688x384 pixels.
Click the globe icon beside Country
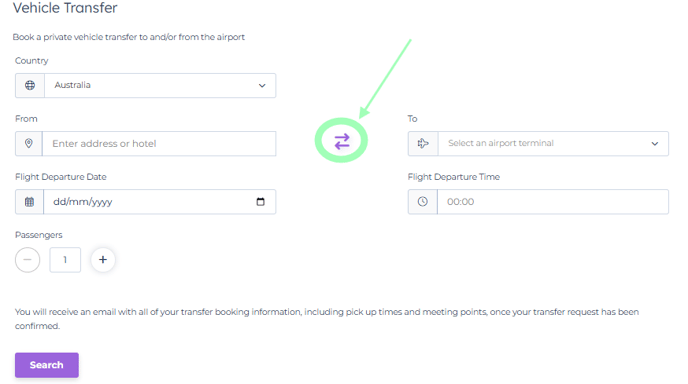click(x=30, y=85)
